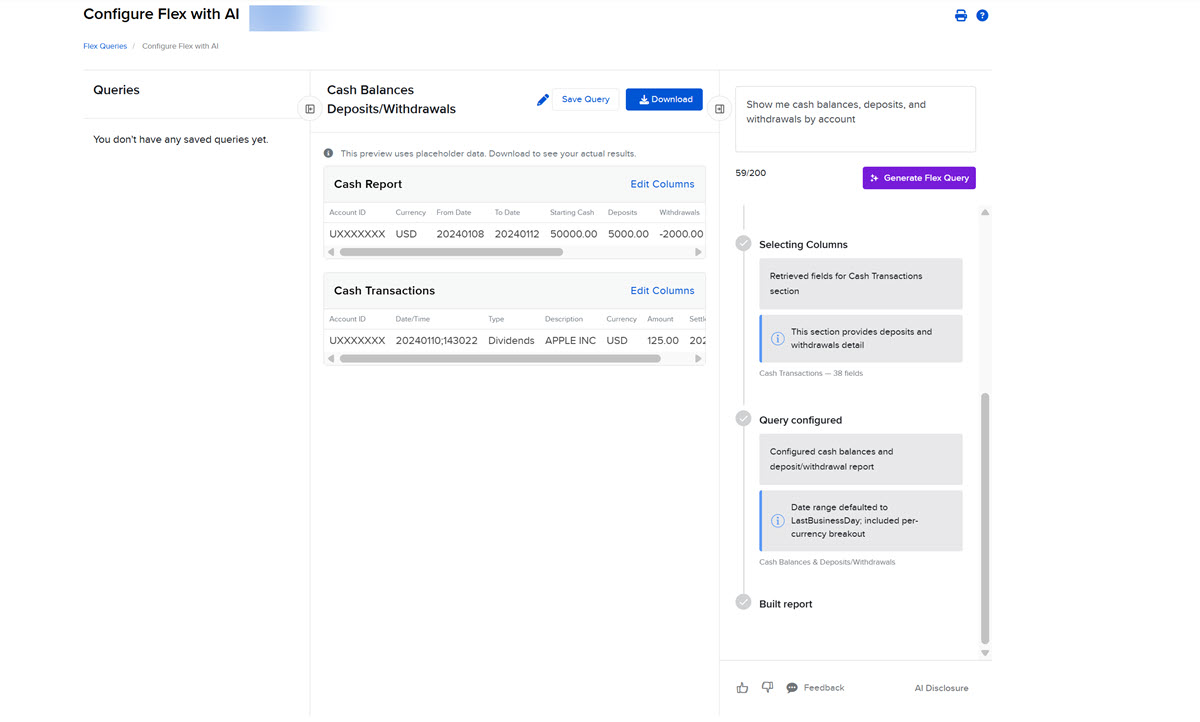Click the Dividends type cell
This screenshot has width=1200, height=722.
[511, 340]
